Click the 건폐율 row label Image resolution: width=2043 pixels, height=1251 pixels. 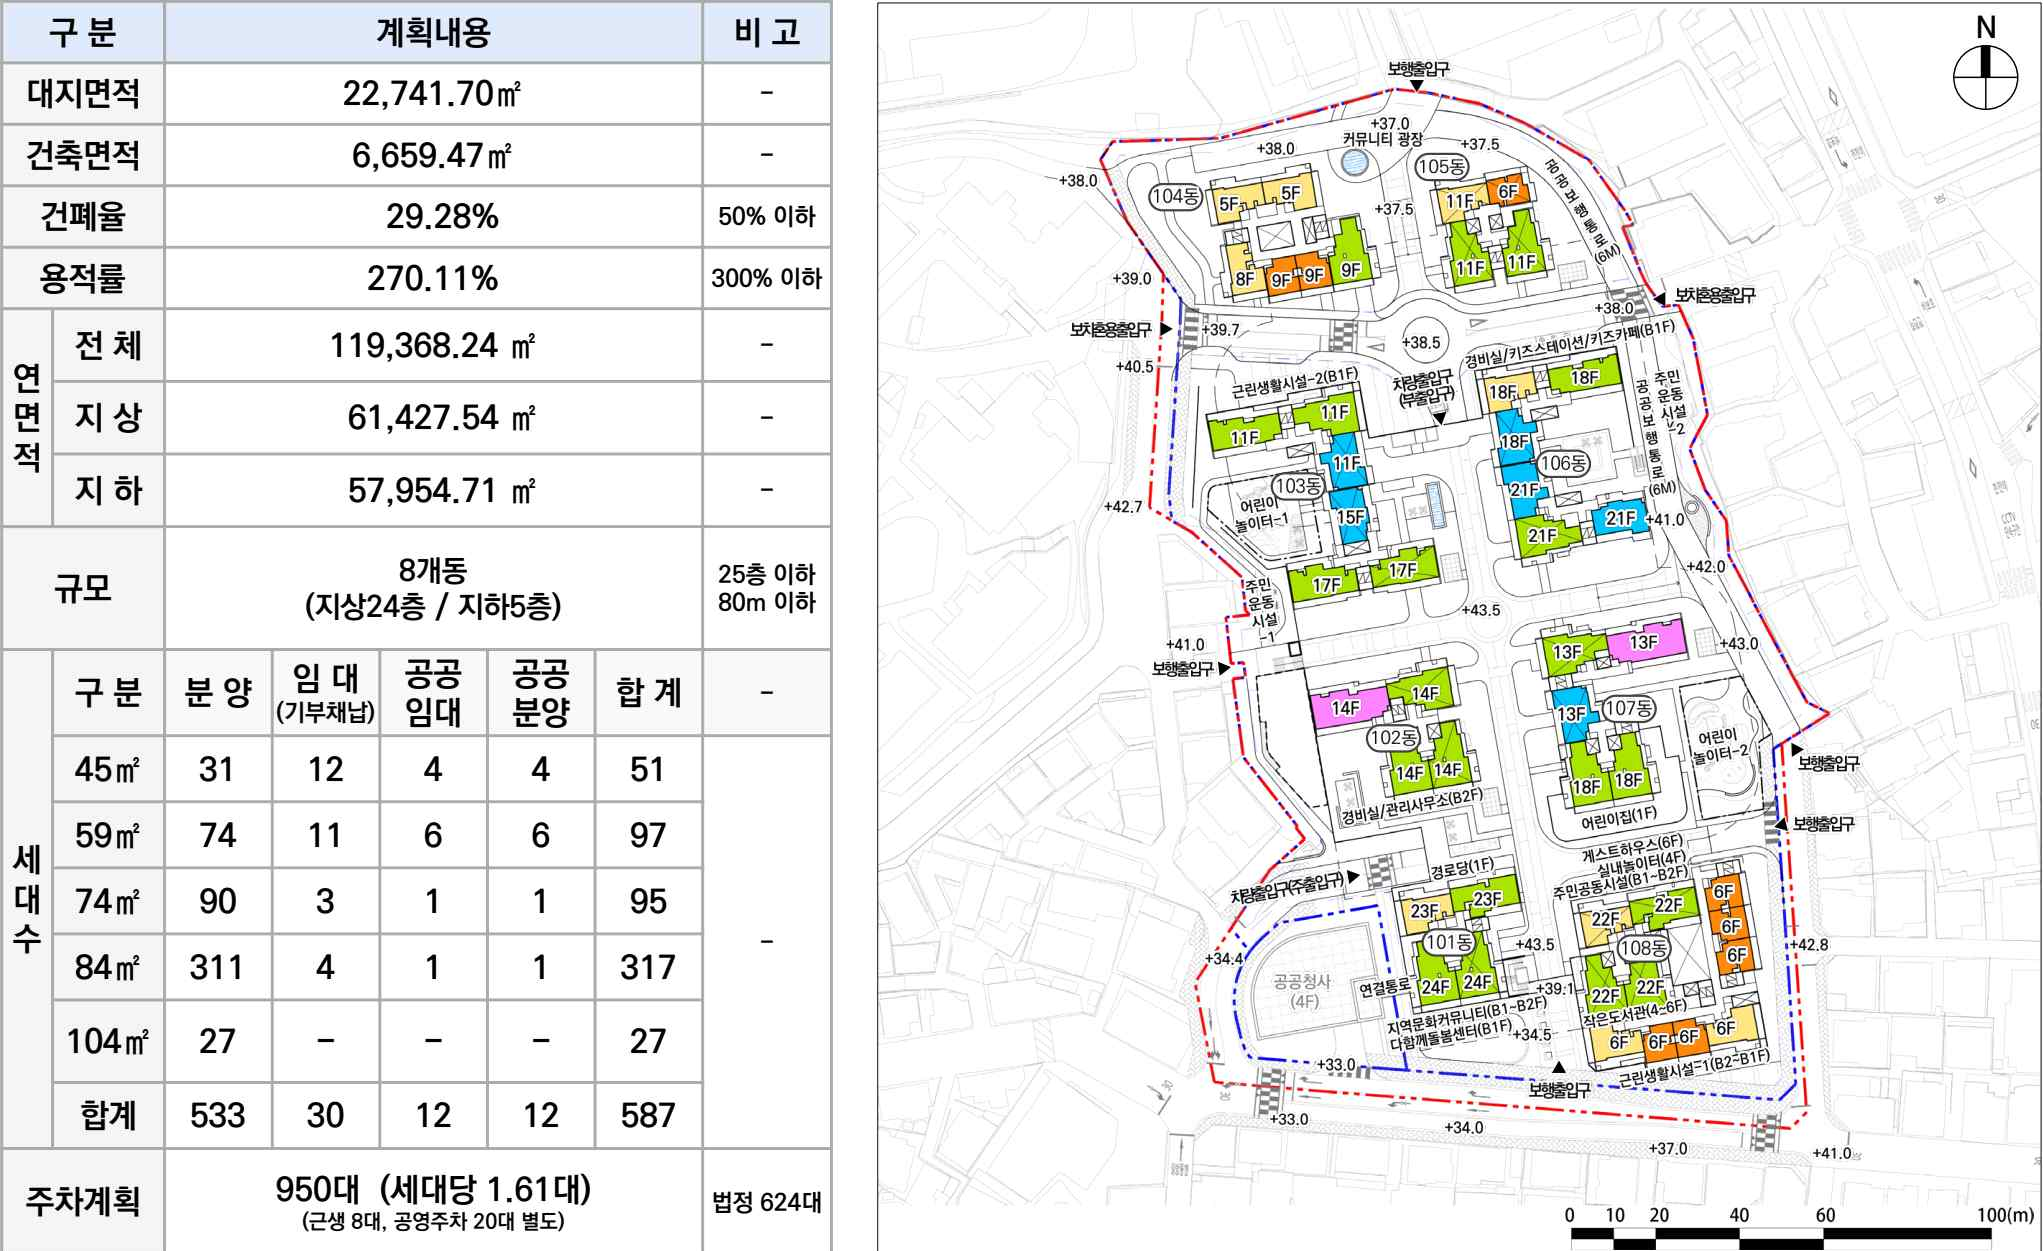(83, 216)
